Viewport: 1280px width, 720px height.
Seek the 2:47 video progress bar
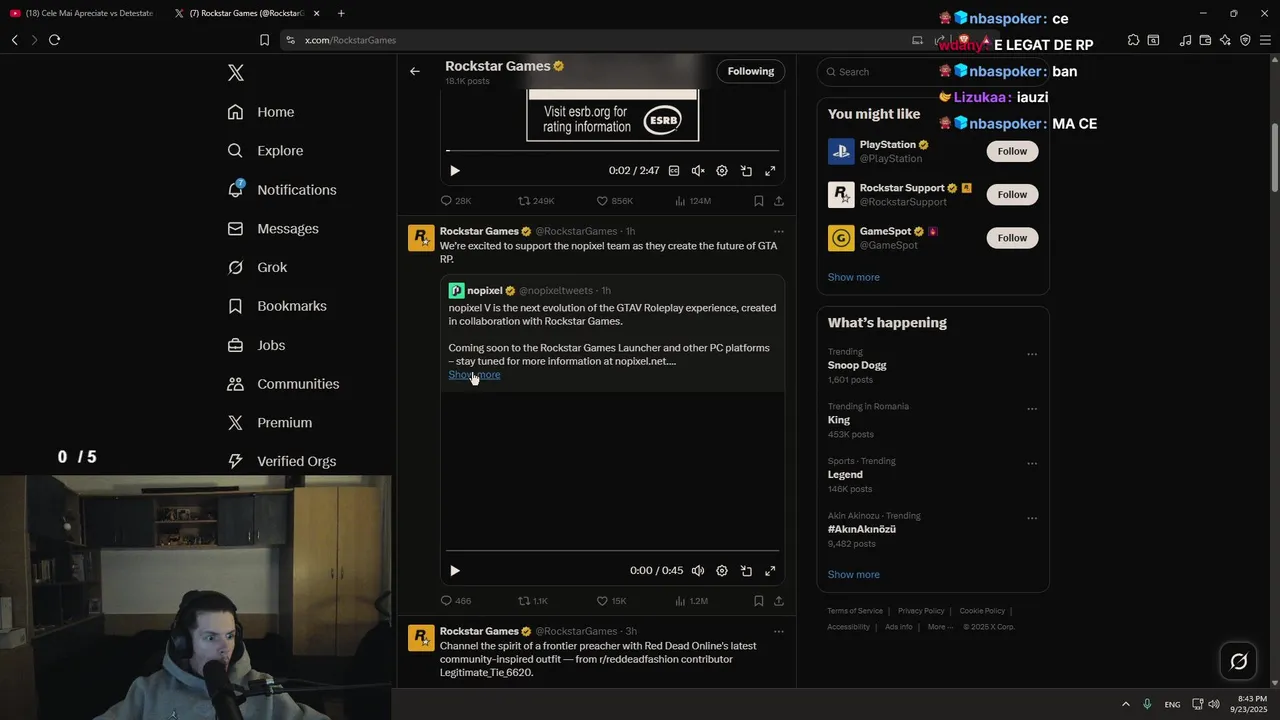(x=612, y=151)
